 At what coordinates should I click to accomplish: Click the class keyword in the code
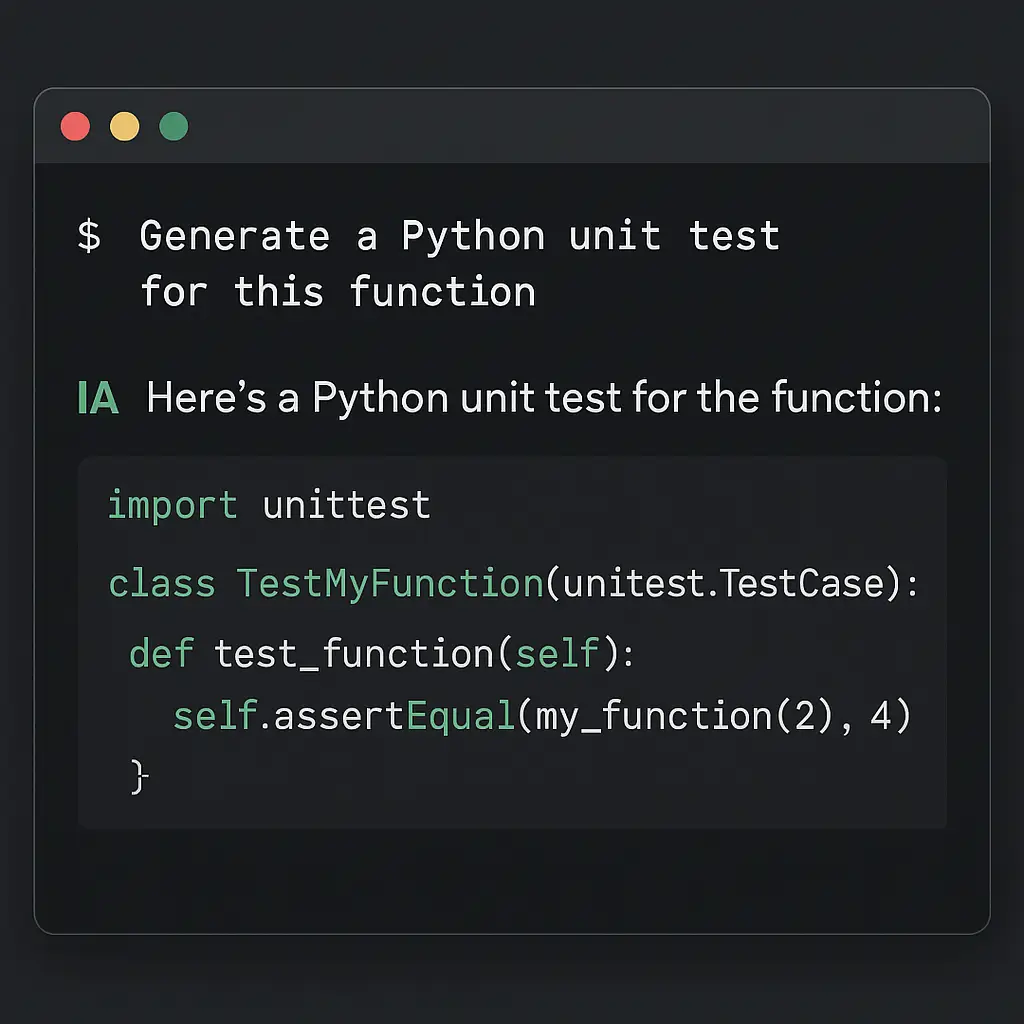click(161, 583)
